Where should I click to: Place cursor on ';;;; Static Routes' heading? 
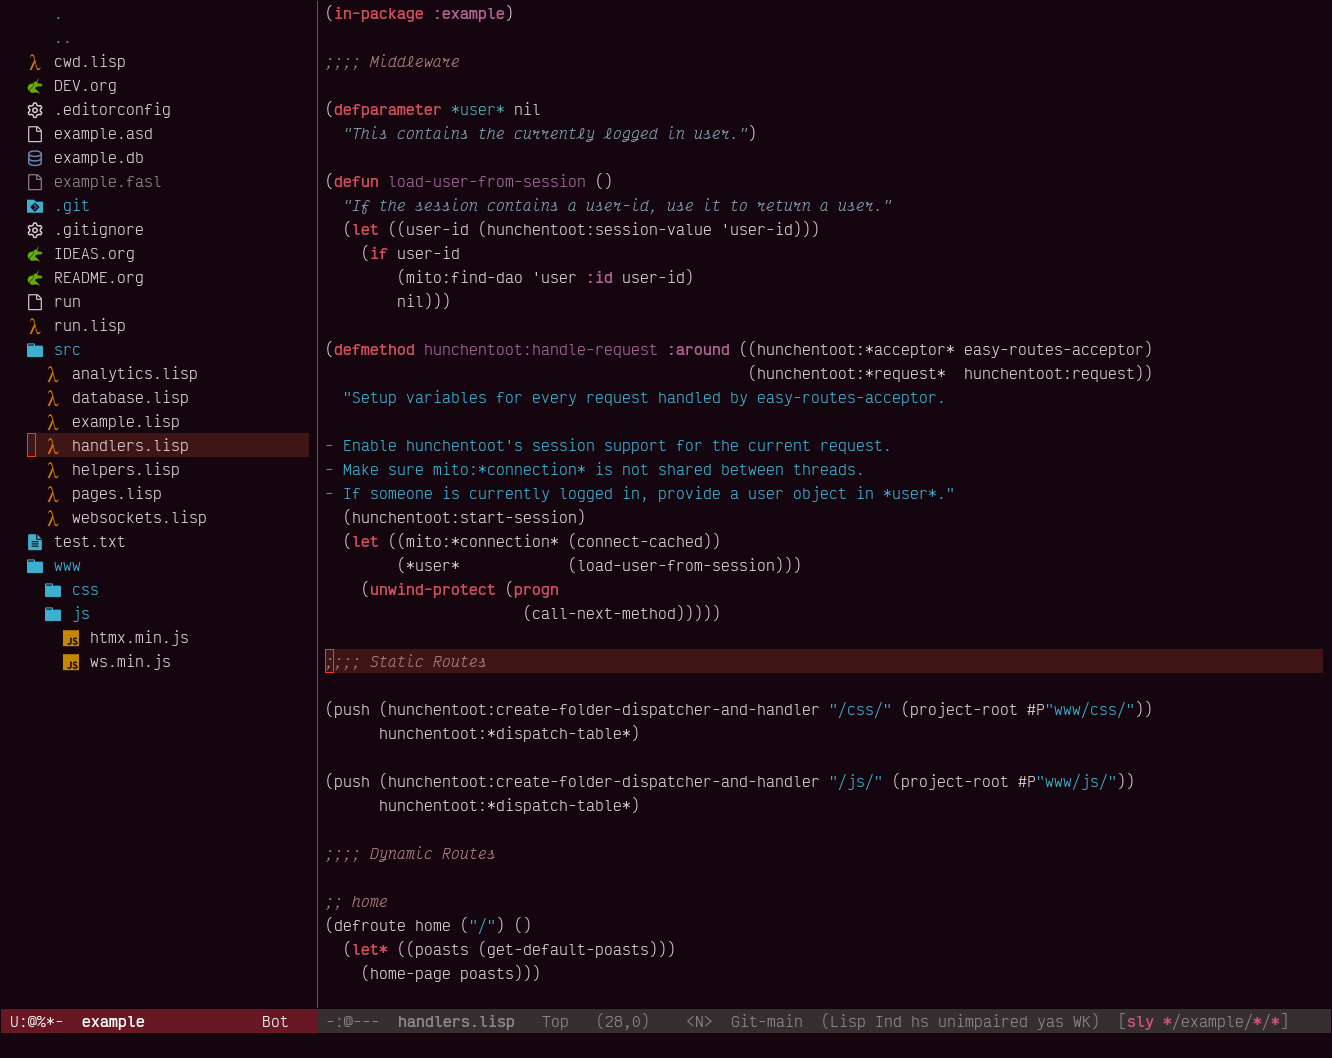coord(406,662)
